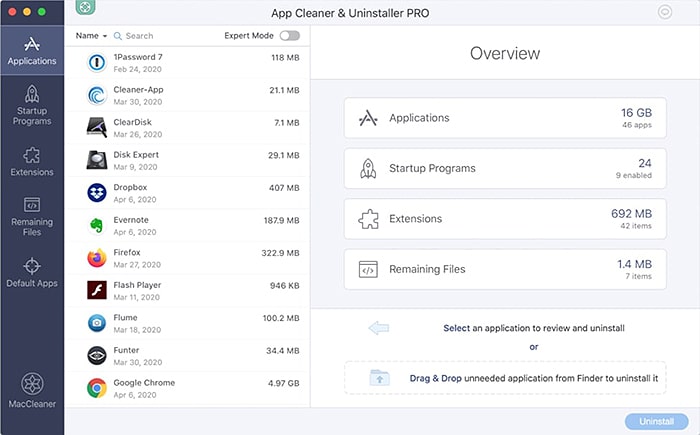This screenshot has width=700, height=435.
Task: Click the Drag & Drop area
Action: click(505, 378)
